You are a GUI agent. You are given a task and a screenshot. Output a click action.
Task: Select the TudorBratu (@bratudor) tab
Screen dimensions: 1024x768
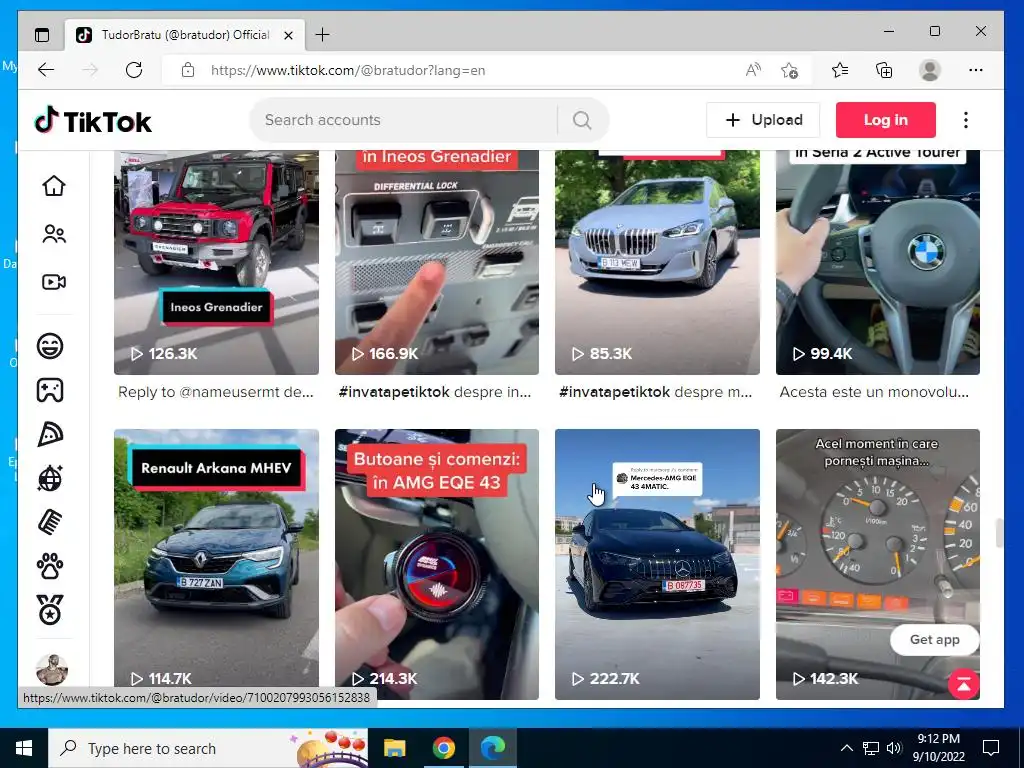pyautogui.click(x=185, y=35)
